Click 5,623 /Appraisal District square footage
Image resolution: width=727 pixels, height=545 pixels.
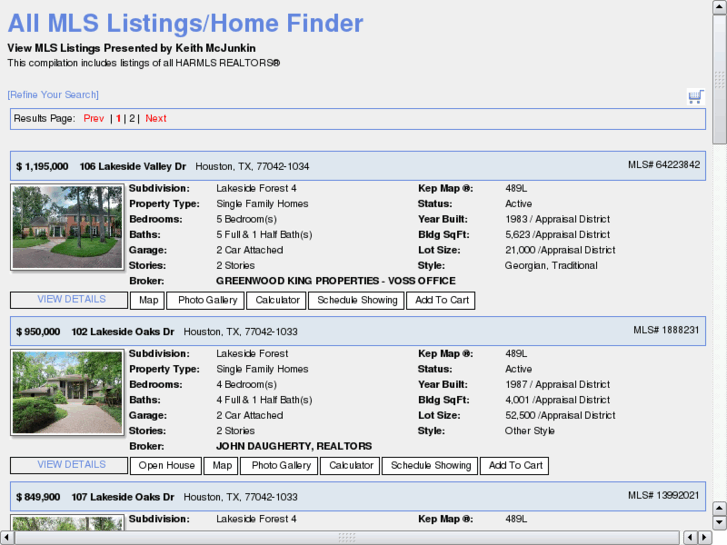tap(557, 235)
